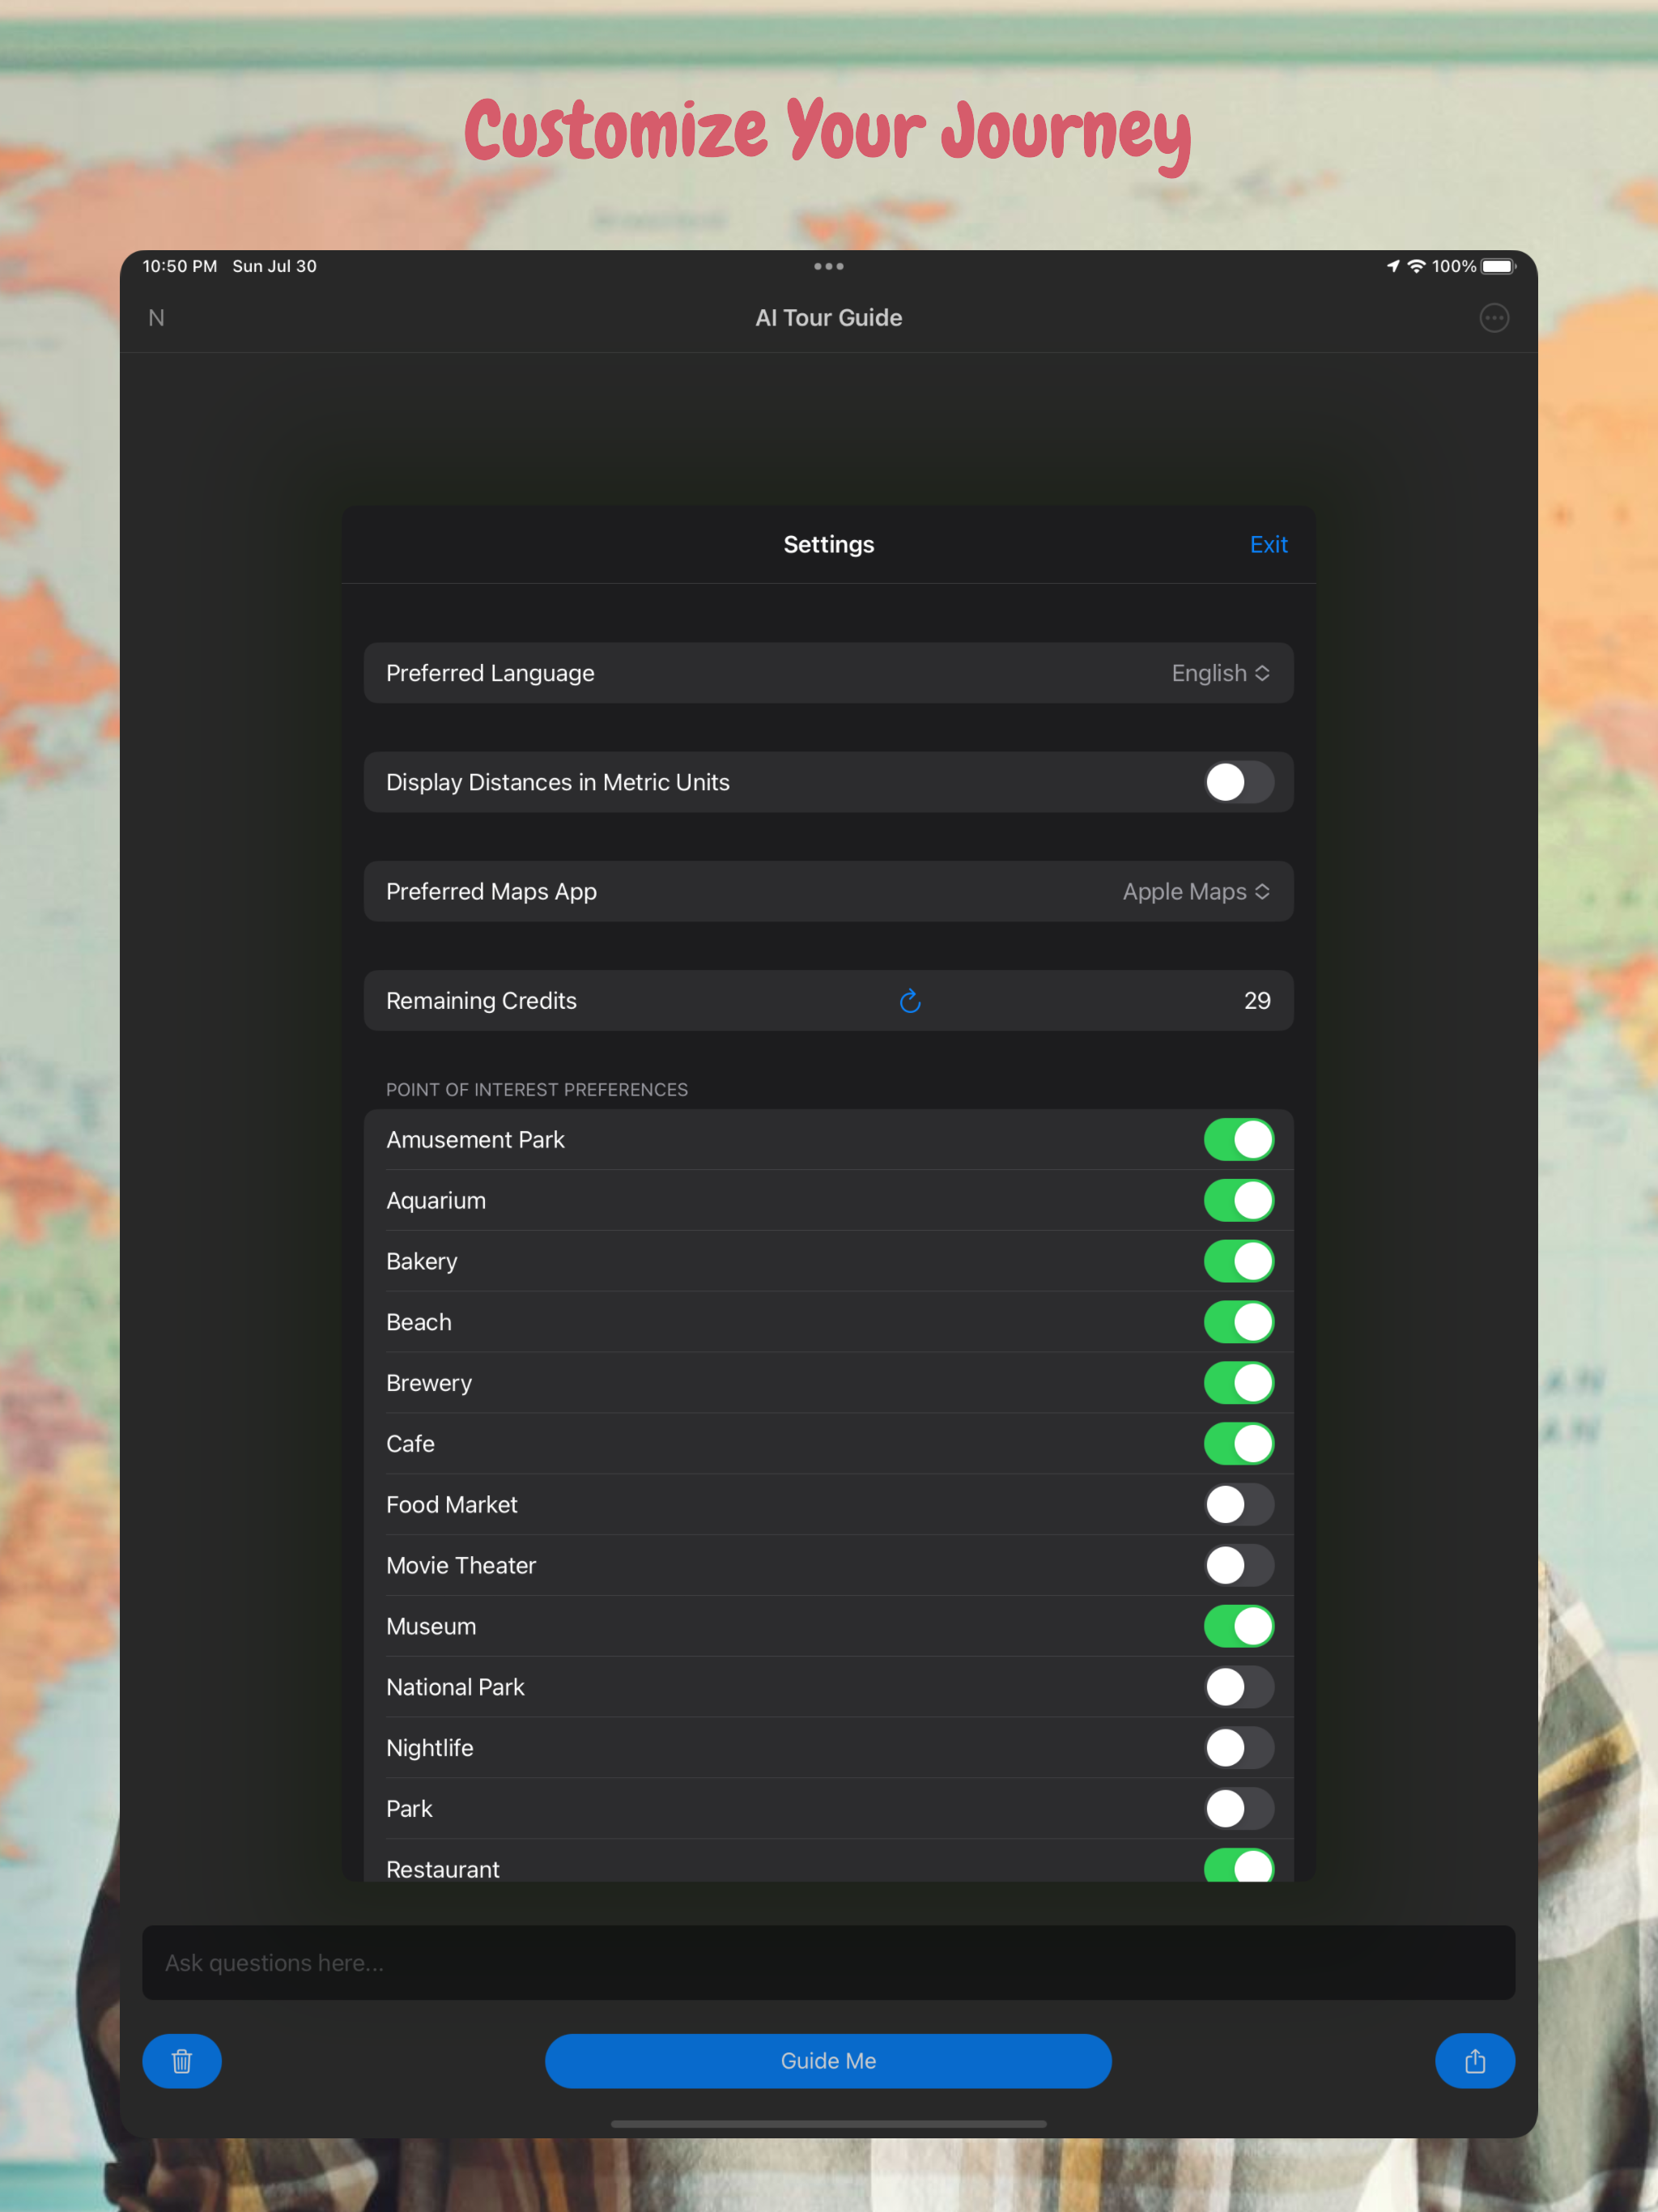Disable the Museum toggle
The height and width of the screenshot is (2212, 1658).
1238,1626
